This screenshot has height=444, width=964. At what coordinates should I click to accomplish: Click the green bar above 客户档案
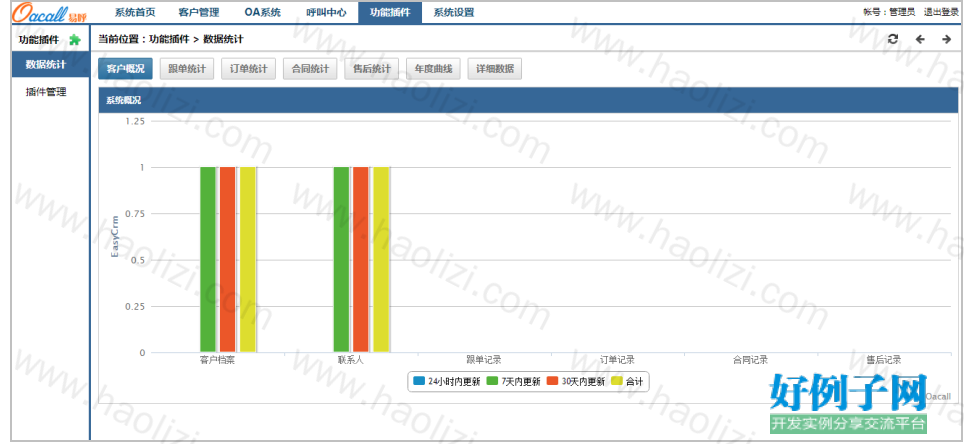(208, 260)
